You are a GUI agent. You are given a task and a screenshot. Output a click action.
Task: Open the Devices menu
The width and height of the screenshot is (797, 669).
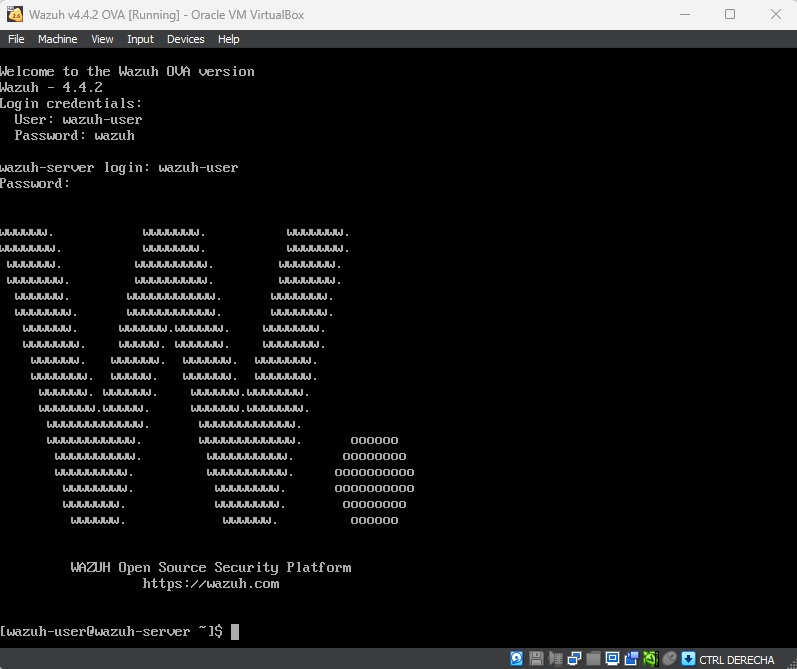(x=186, y=39)
